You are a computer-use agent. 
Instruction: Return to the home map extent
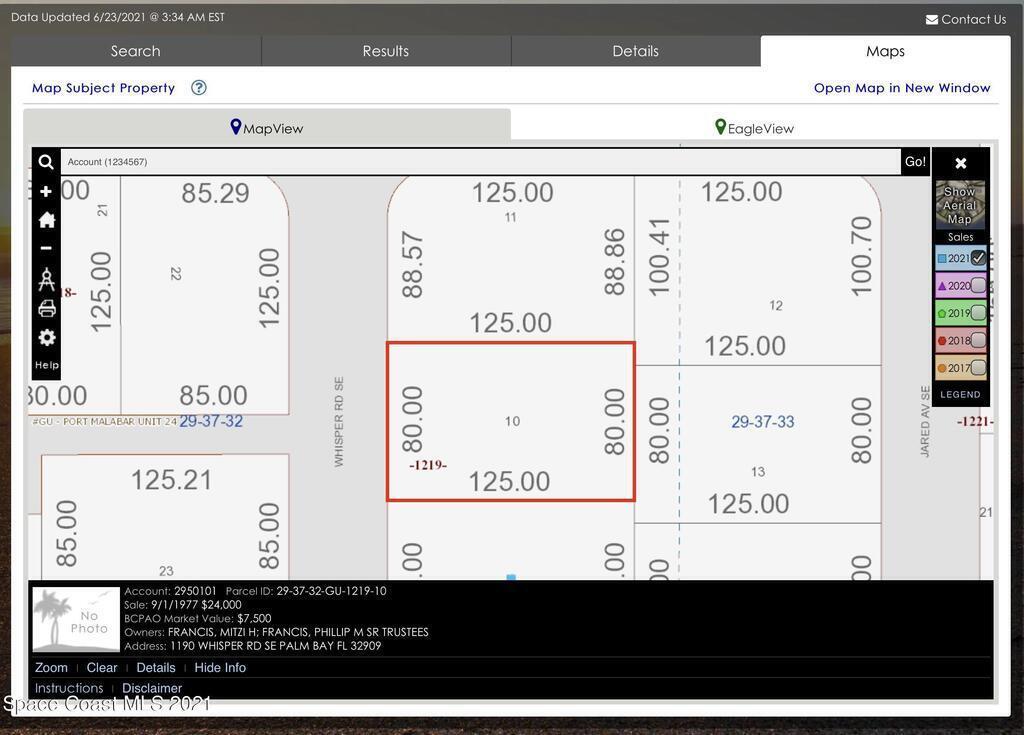[x=46, y=220]
